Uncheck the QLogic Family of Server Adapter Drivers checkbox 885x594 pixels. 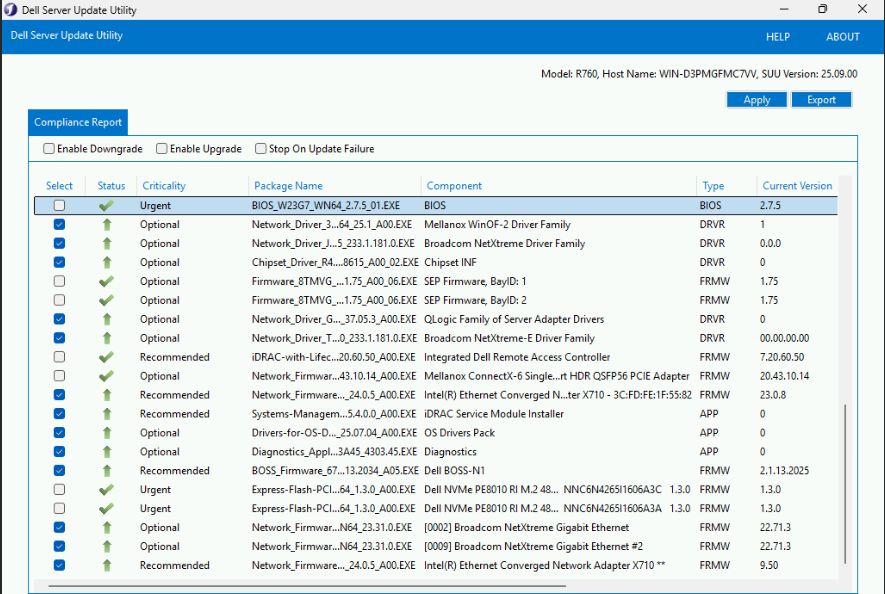59,319
